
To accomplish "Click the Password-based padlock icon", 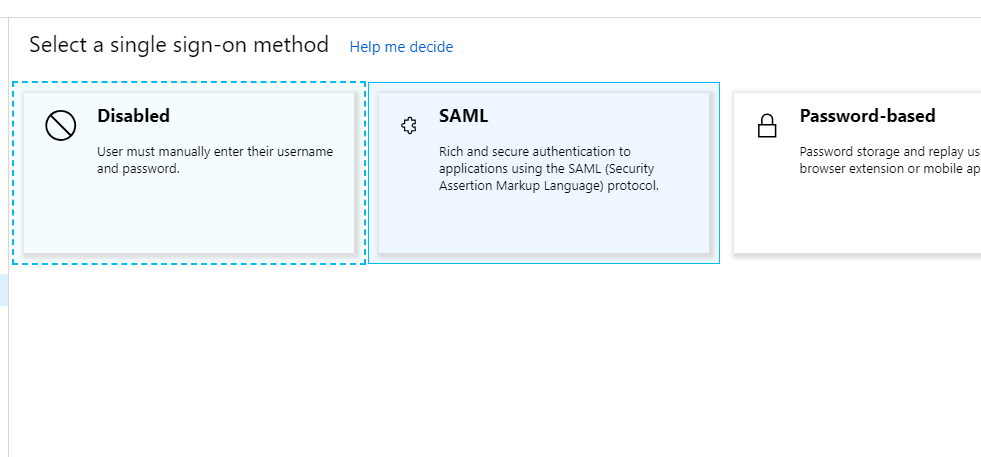I will tap(767, 126).
